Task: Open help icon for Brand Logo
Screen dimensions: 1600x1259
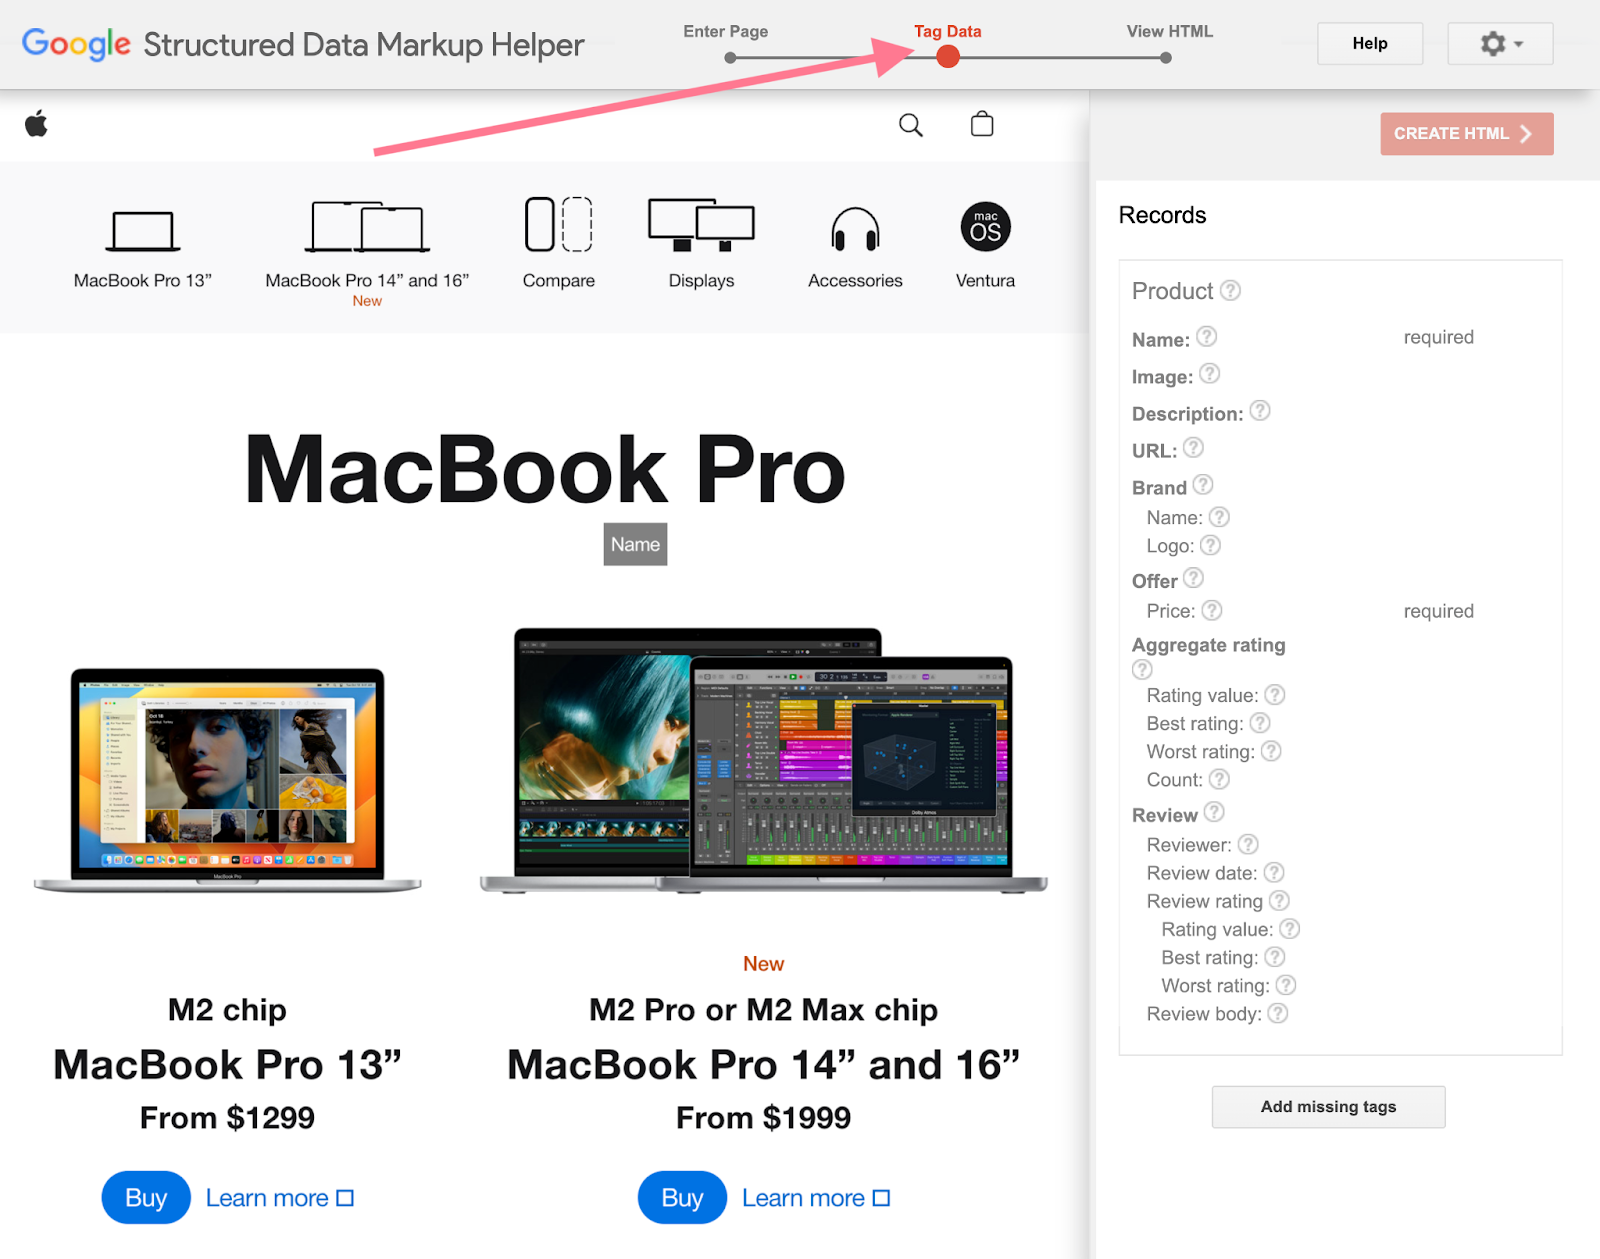Action: click(x=1210, y=545)
